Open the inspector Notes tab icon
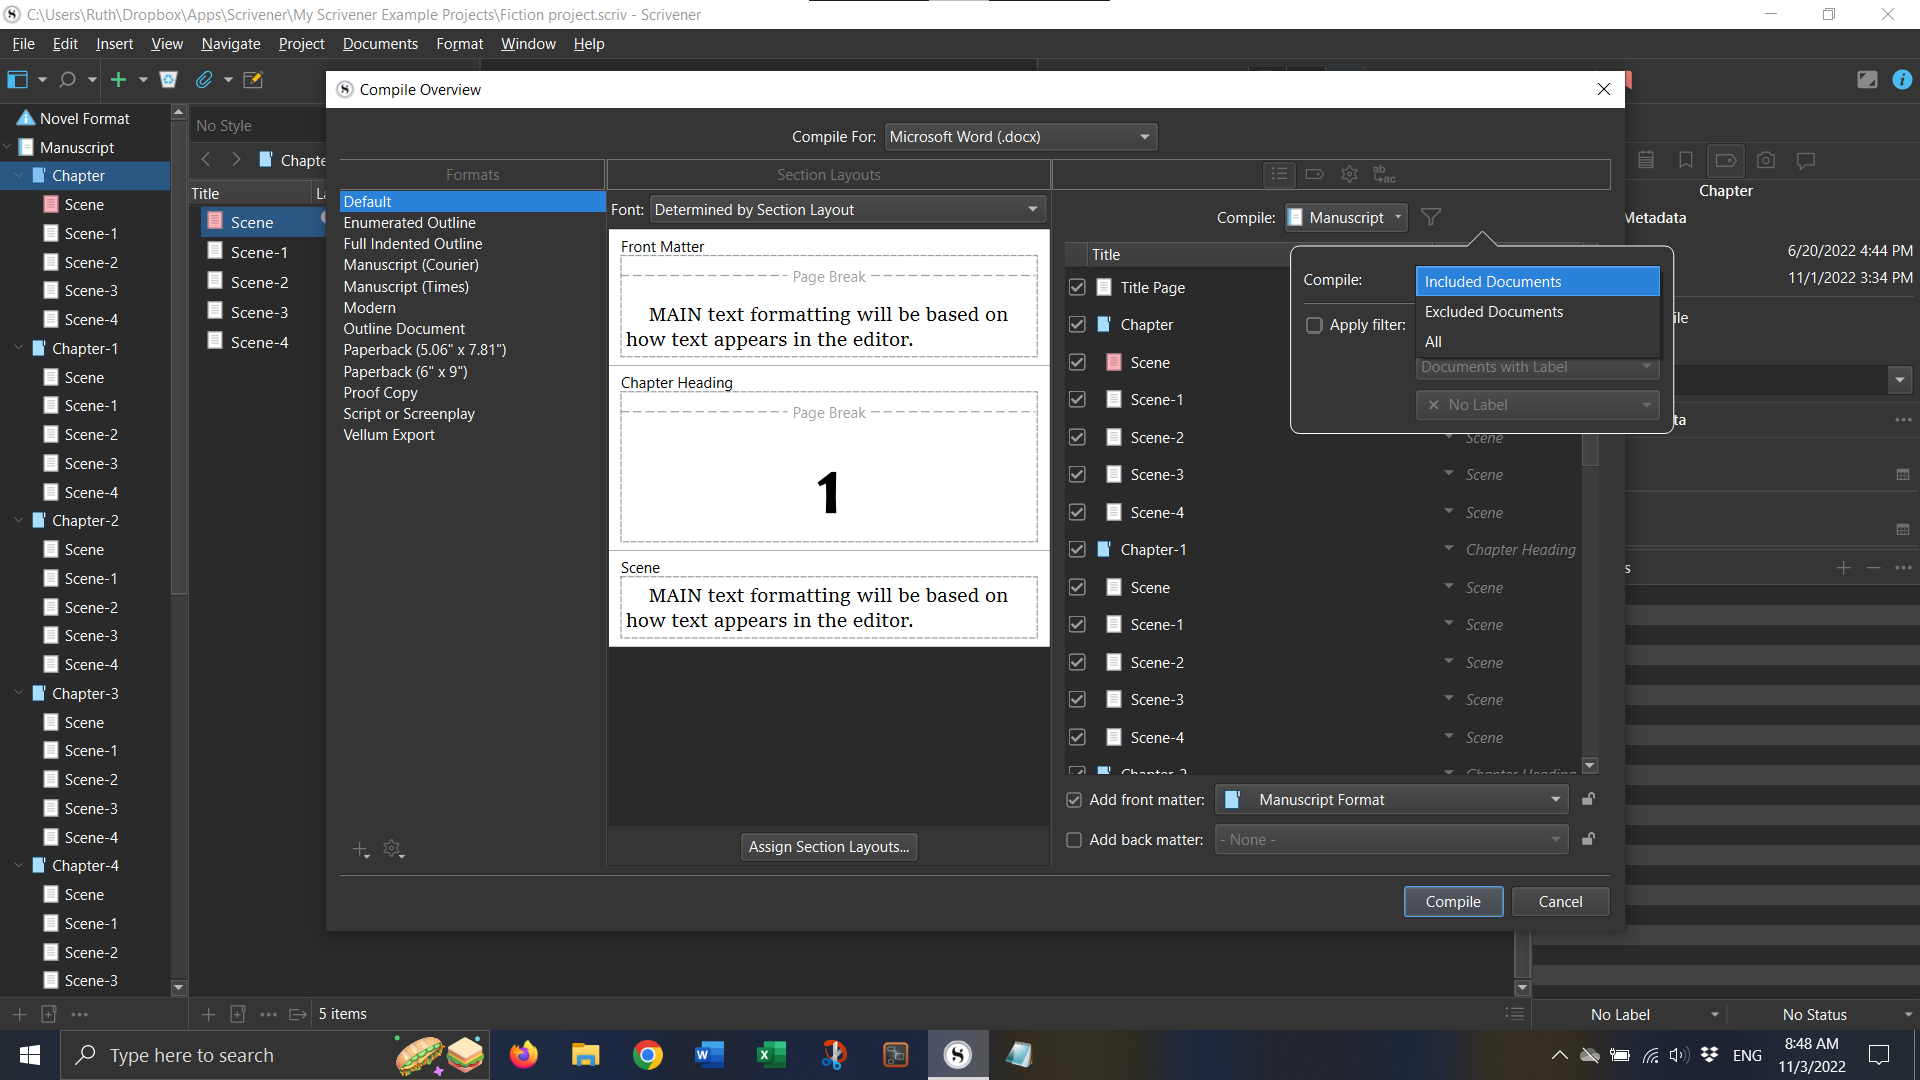The height and width of the screenshot is (1080, 1920). pos(1646,160)
